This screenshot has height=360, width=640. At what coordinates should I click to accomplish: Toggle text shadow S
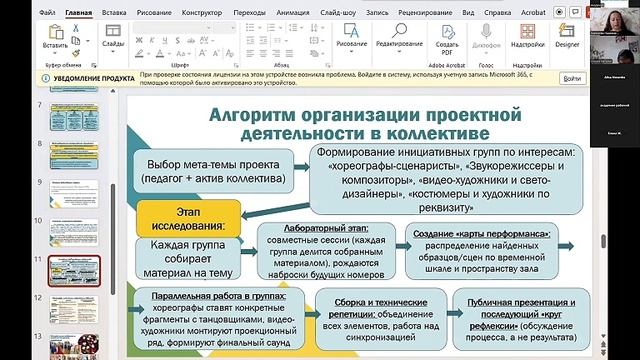point(178,40)
